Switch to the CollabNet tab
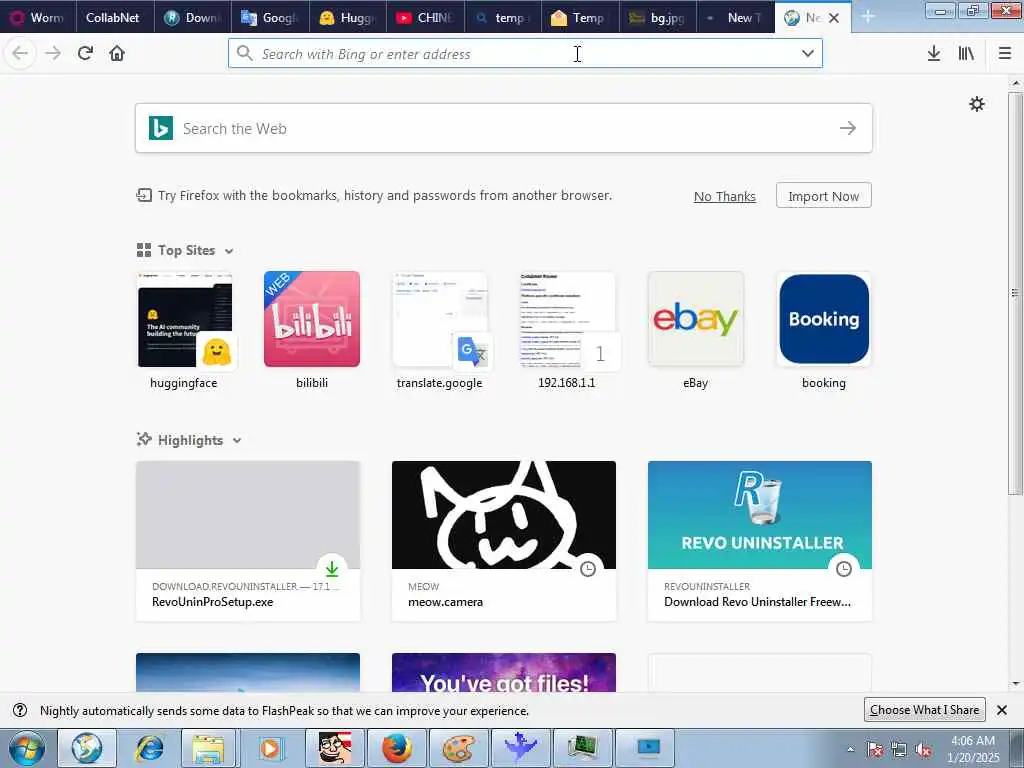The width and height of the screenshot is (1024, 768). pyautogui.click(x=113, y=18)
